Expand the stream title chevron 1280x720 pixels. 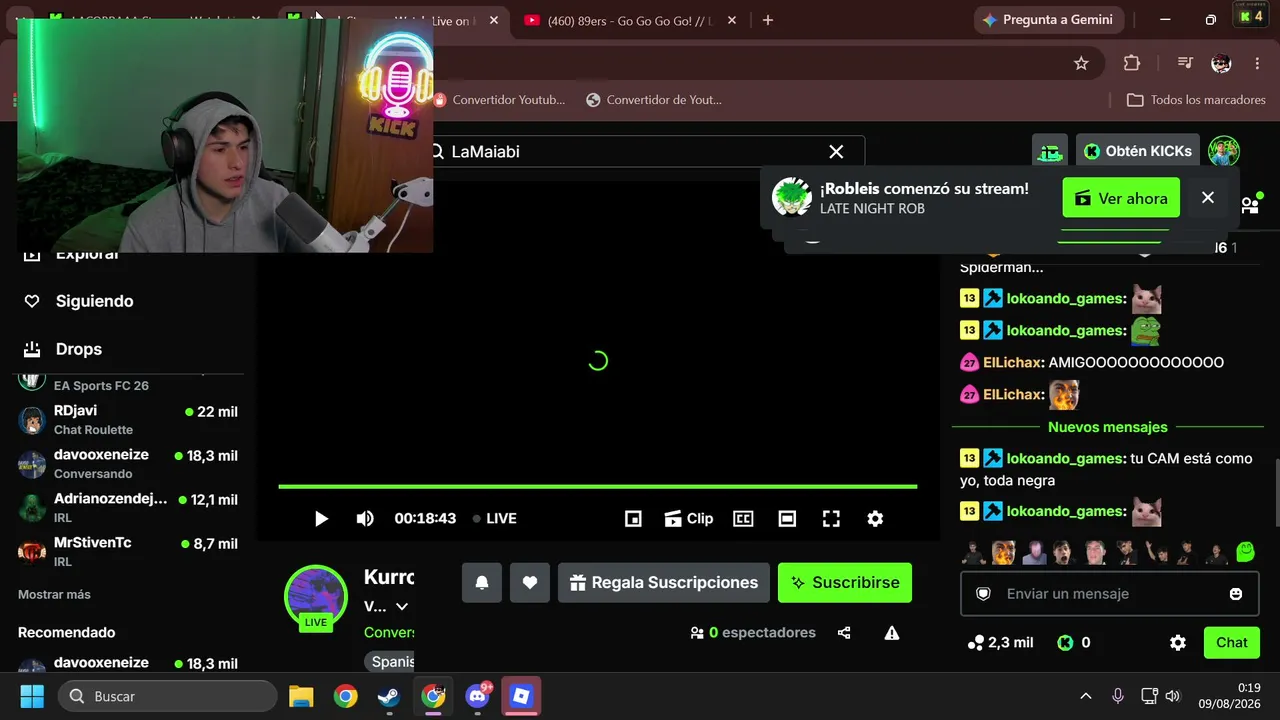pos(402,606)
